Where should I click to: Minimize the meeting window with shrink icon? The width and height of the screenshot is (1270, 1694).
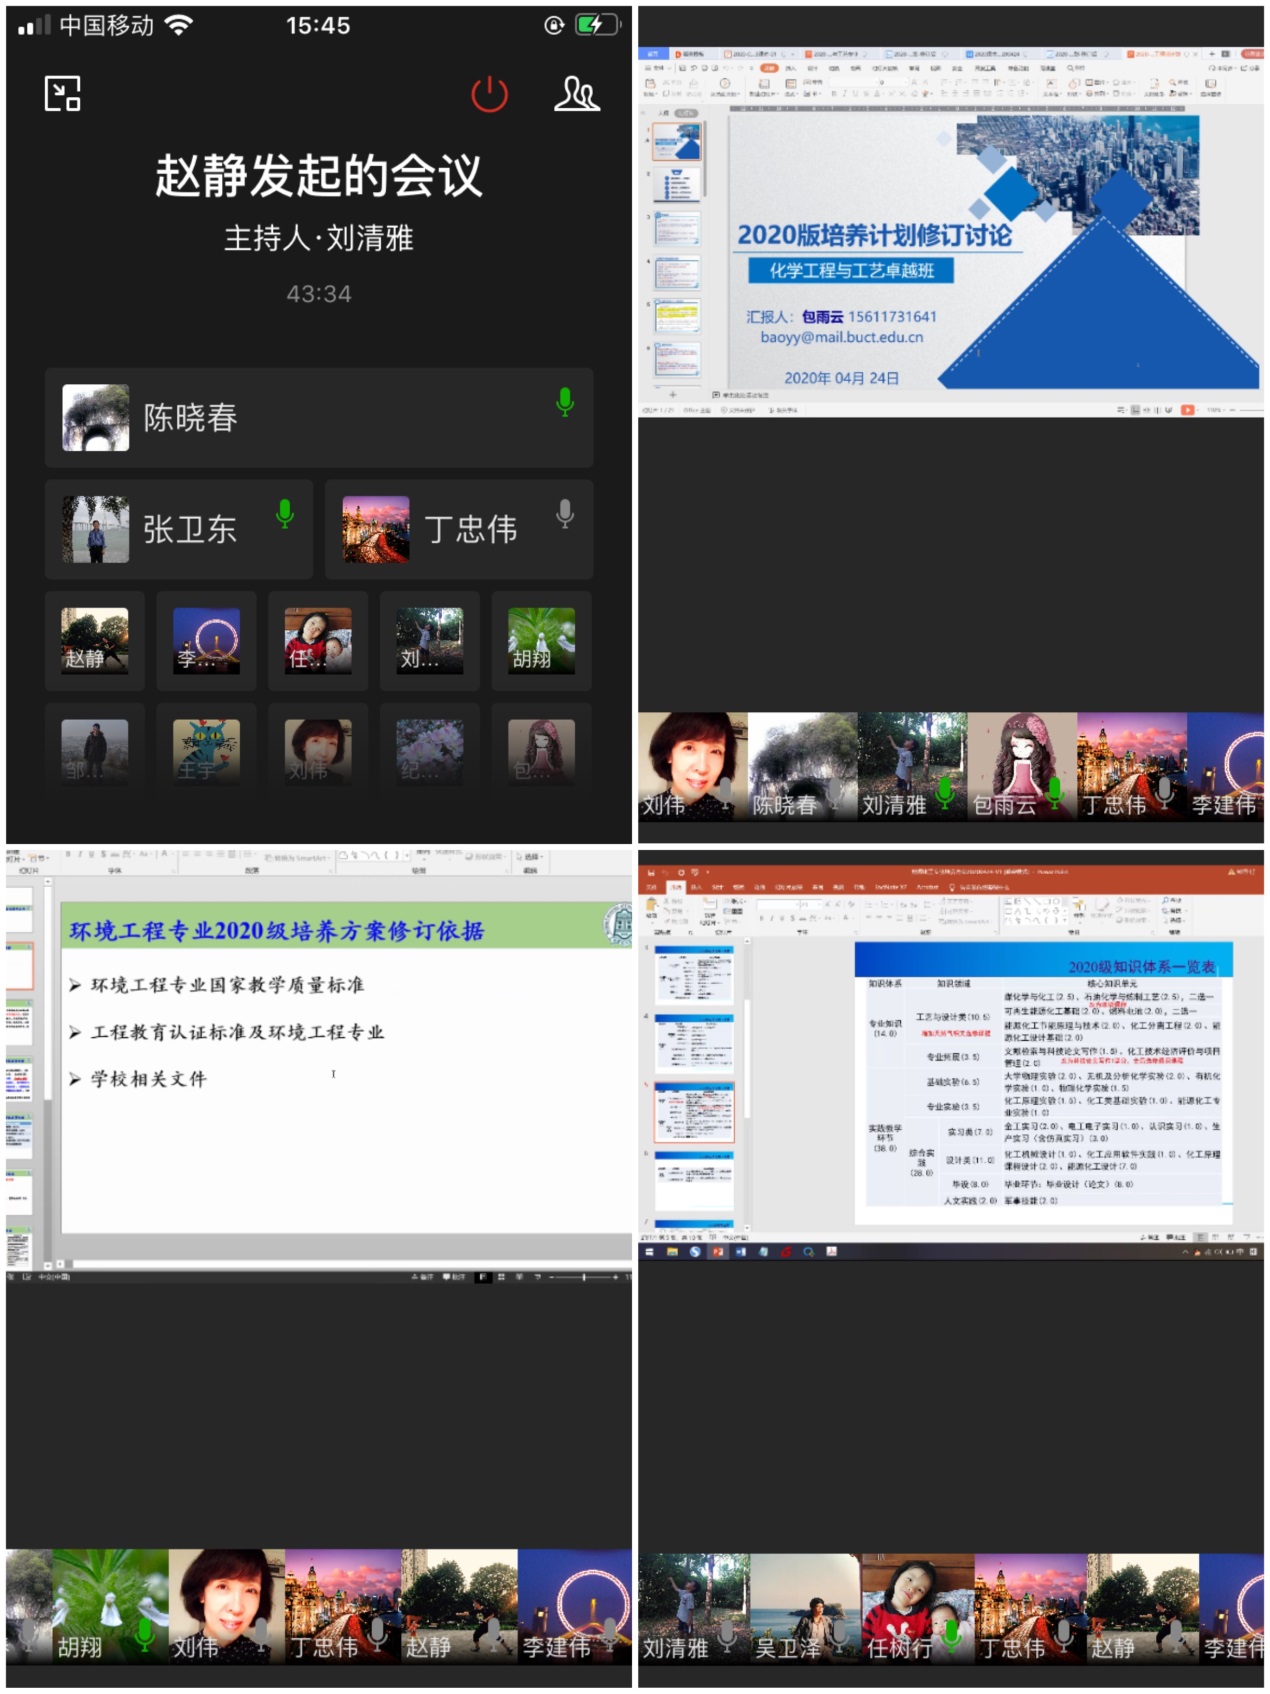click(62, 94)
